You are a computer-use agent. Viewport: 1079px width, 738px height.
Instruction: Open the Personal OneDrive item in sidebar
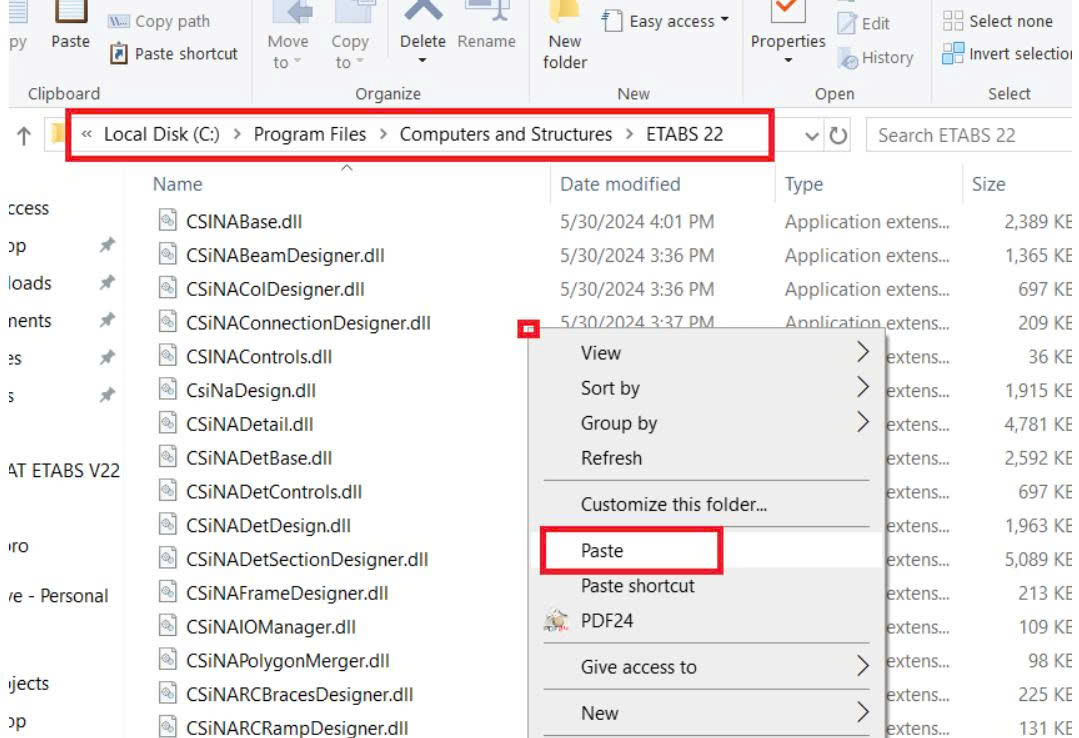[59, 595]
